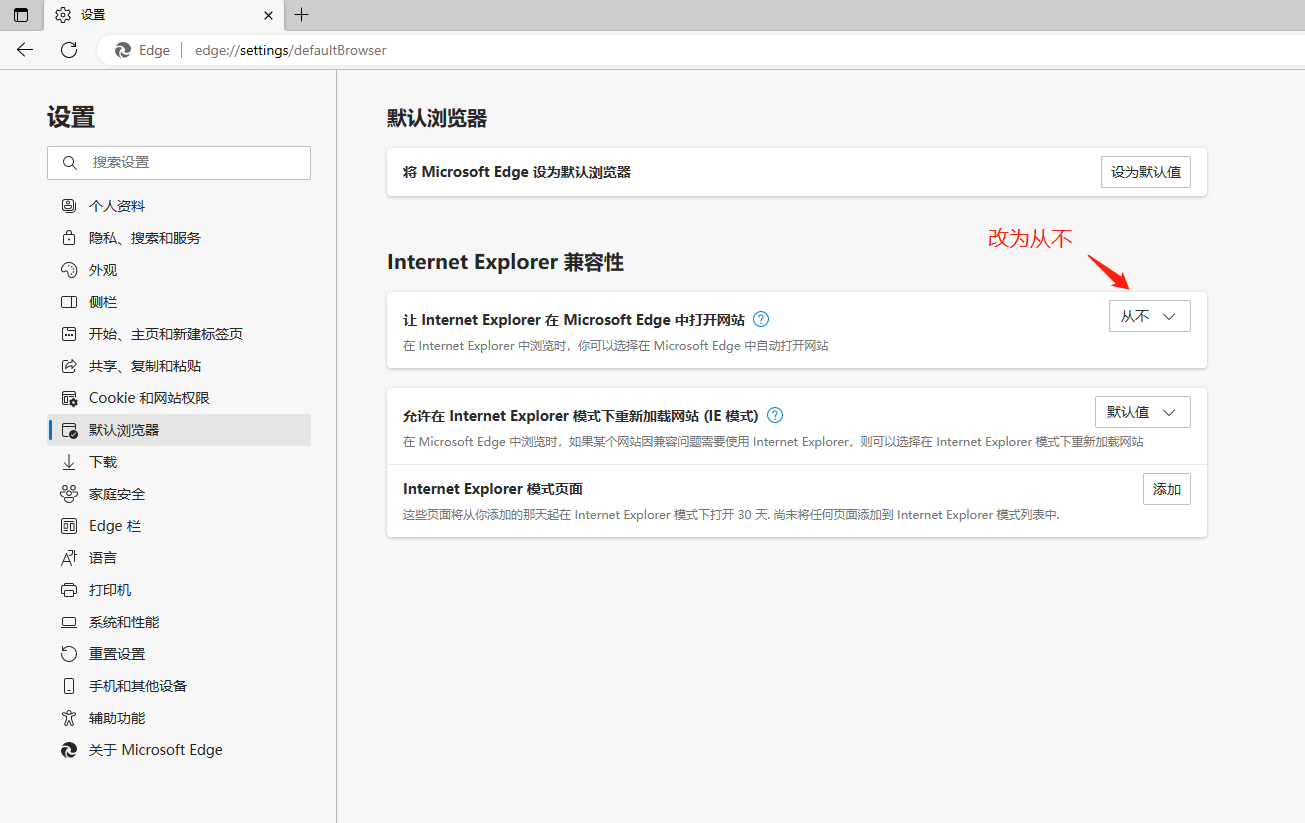Select 默认浏览器 in the sidebar
The image size is (1305, 823).
click(179, 430)
